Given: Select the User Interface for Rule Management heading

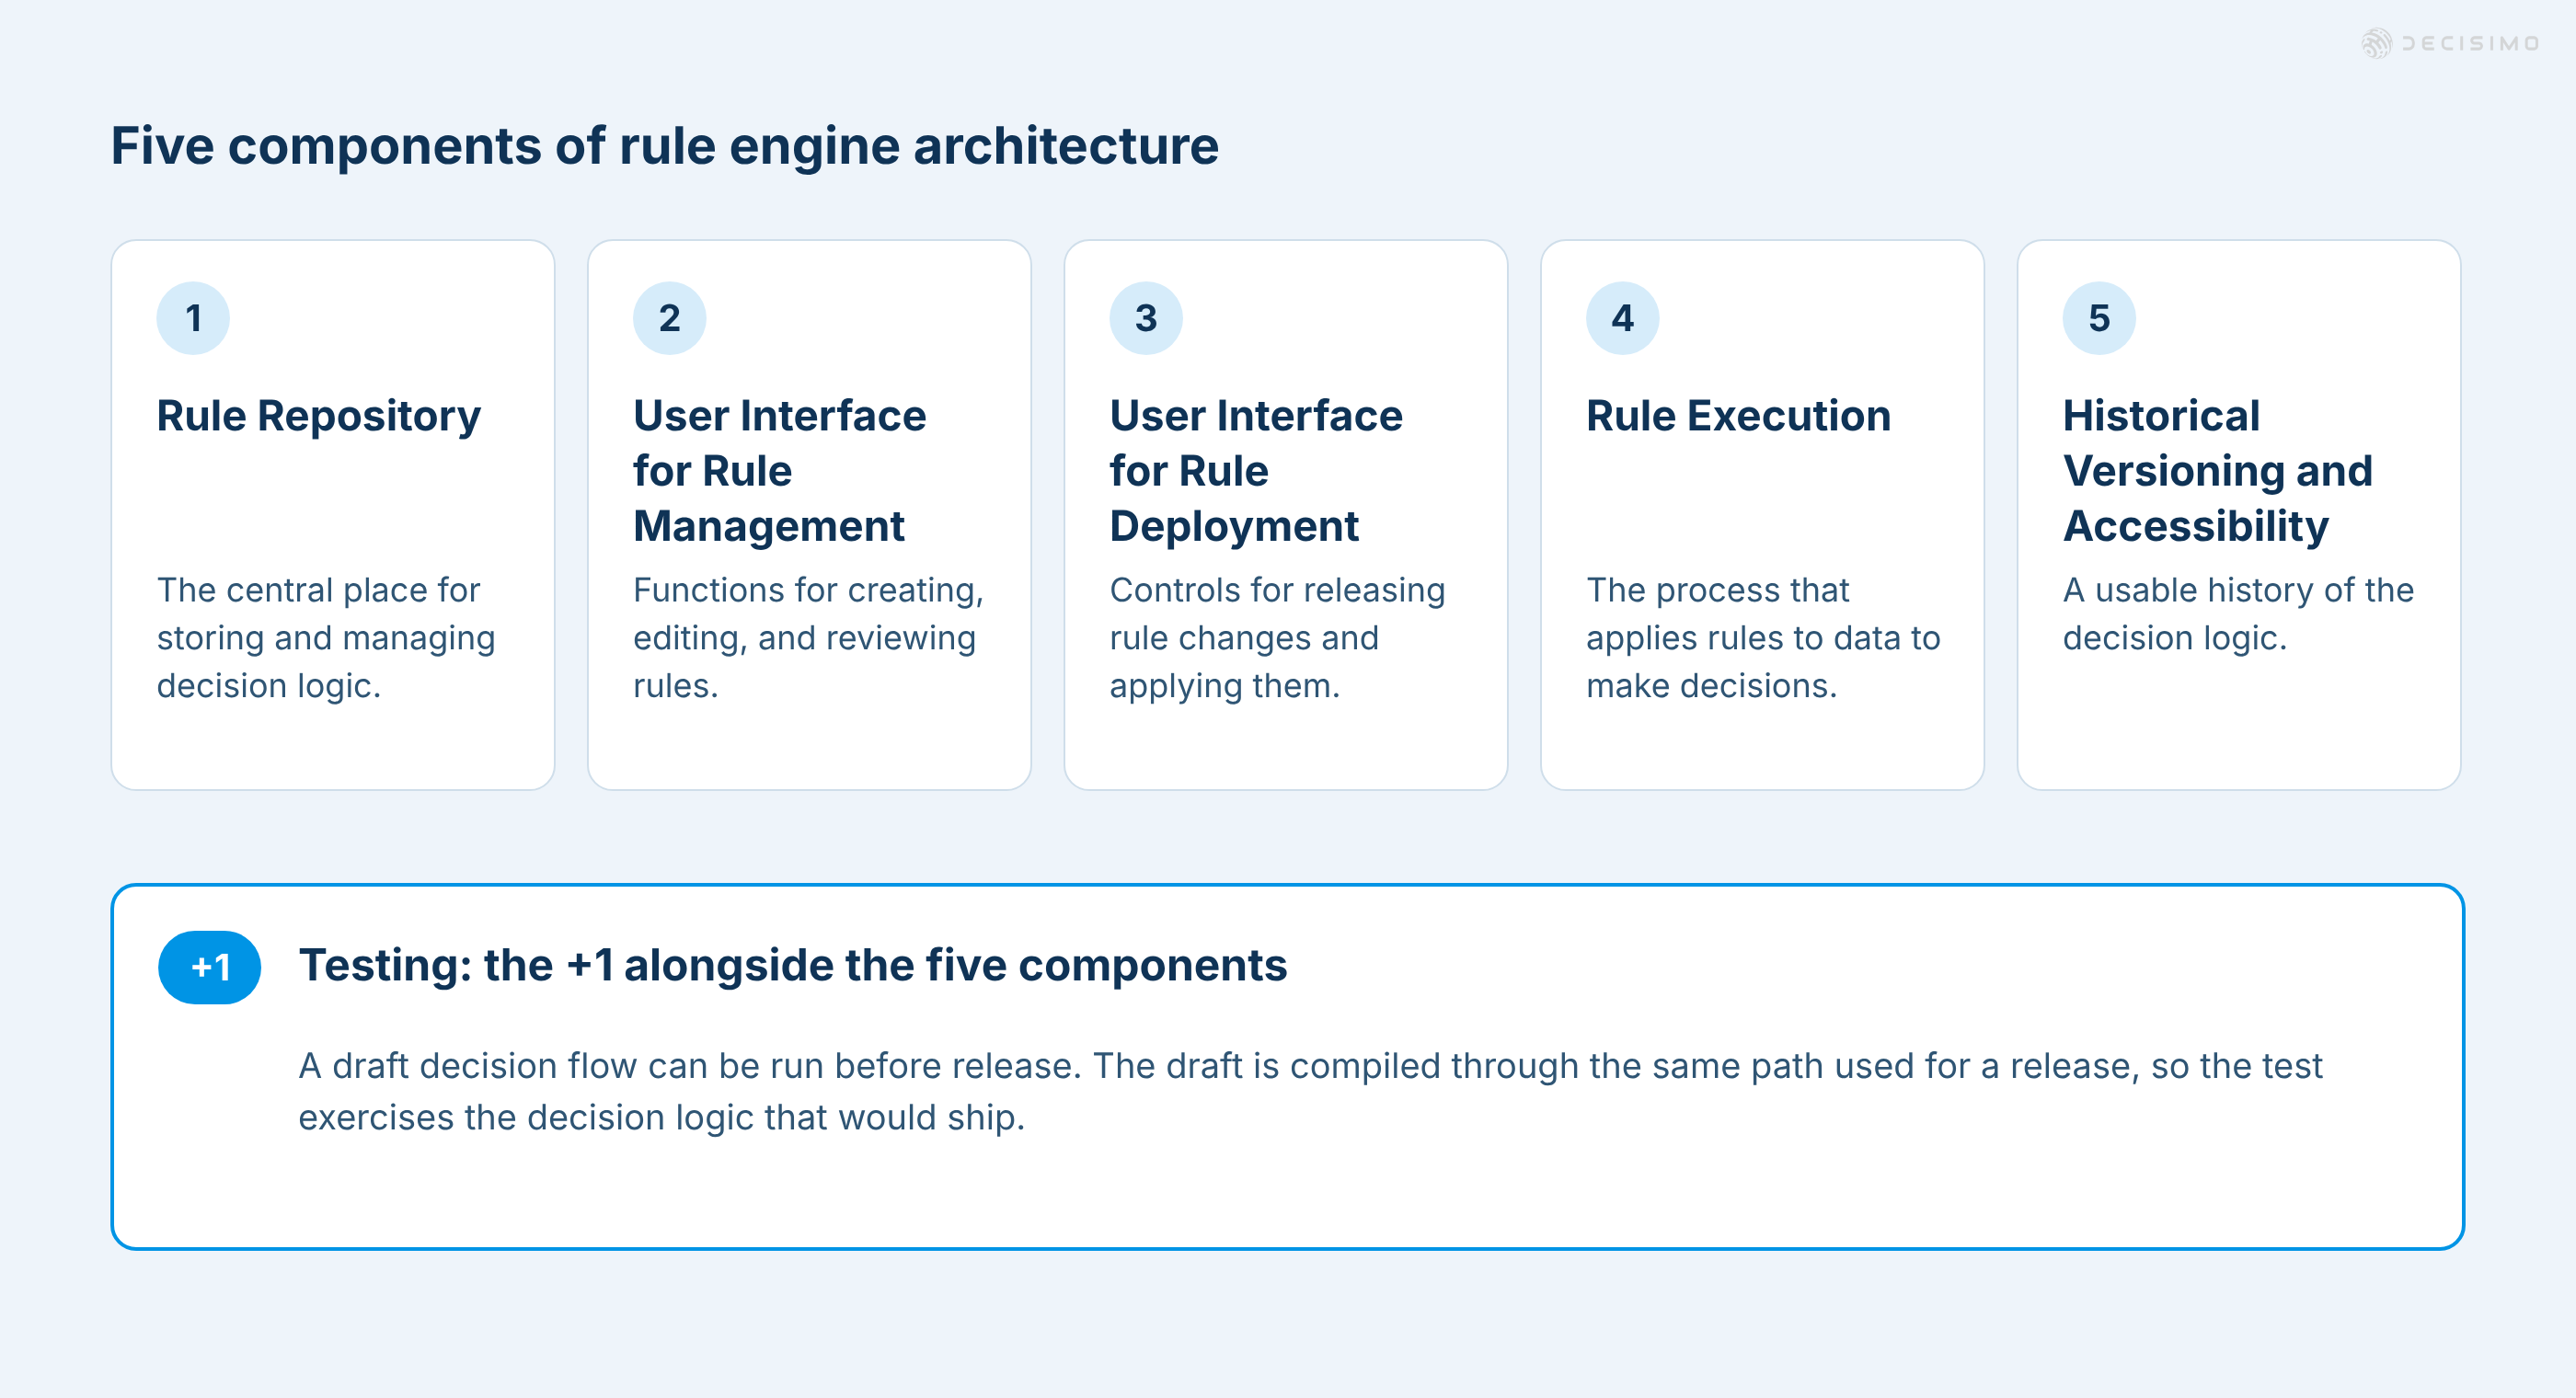Looking at the screenshot, I should 779,470.
